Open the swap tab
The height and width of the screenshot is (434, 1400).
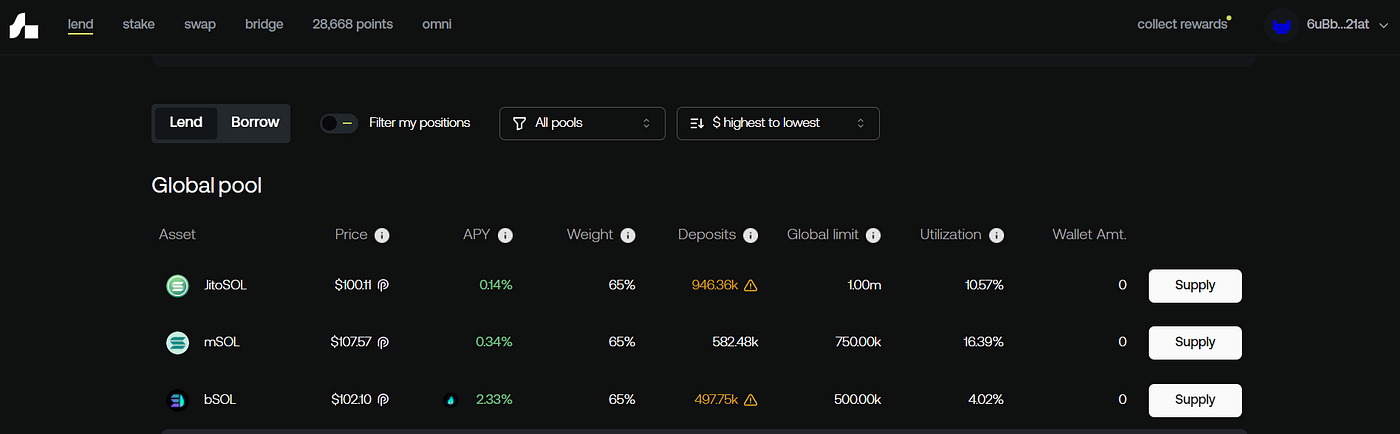click(x=199, y=24)
